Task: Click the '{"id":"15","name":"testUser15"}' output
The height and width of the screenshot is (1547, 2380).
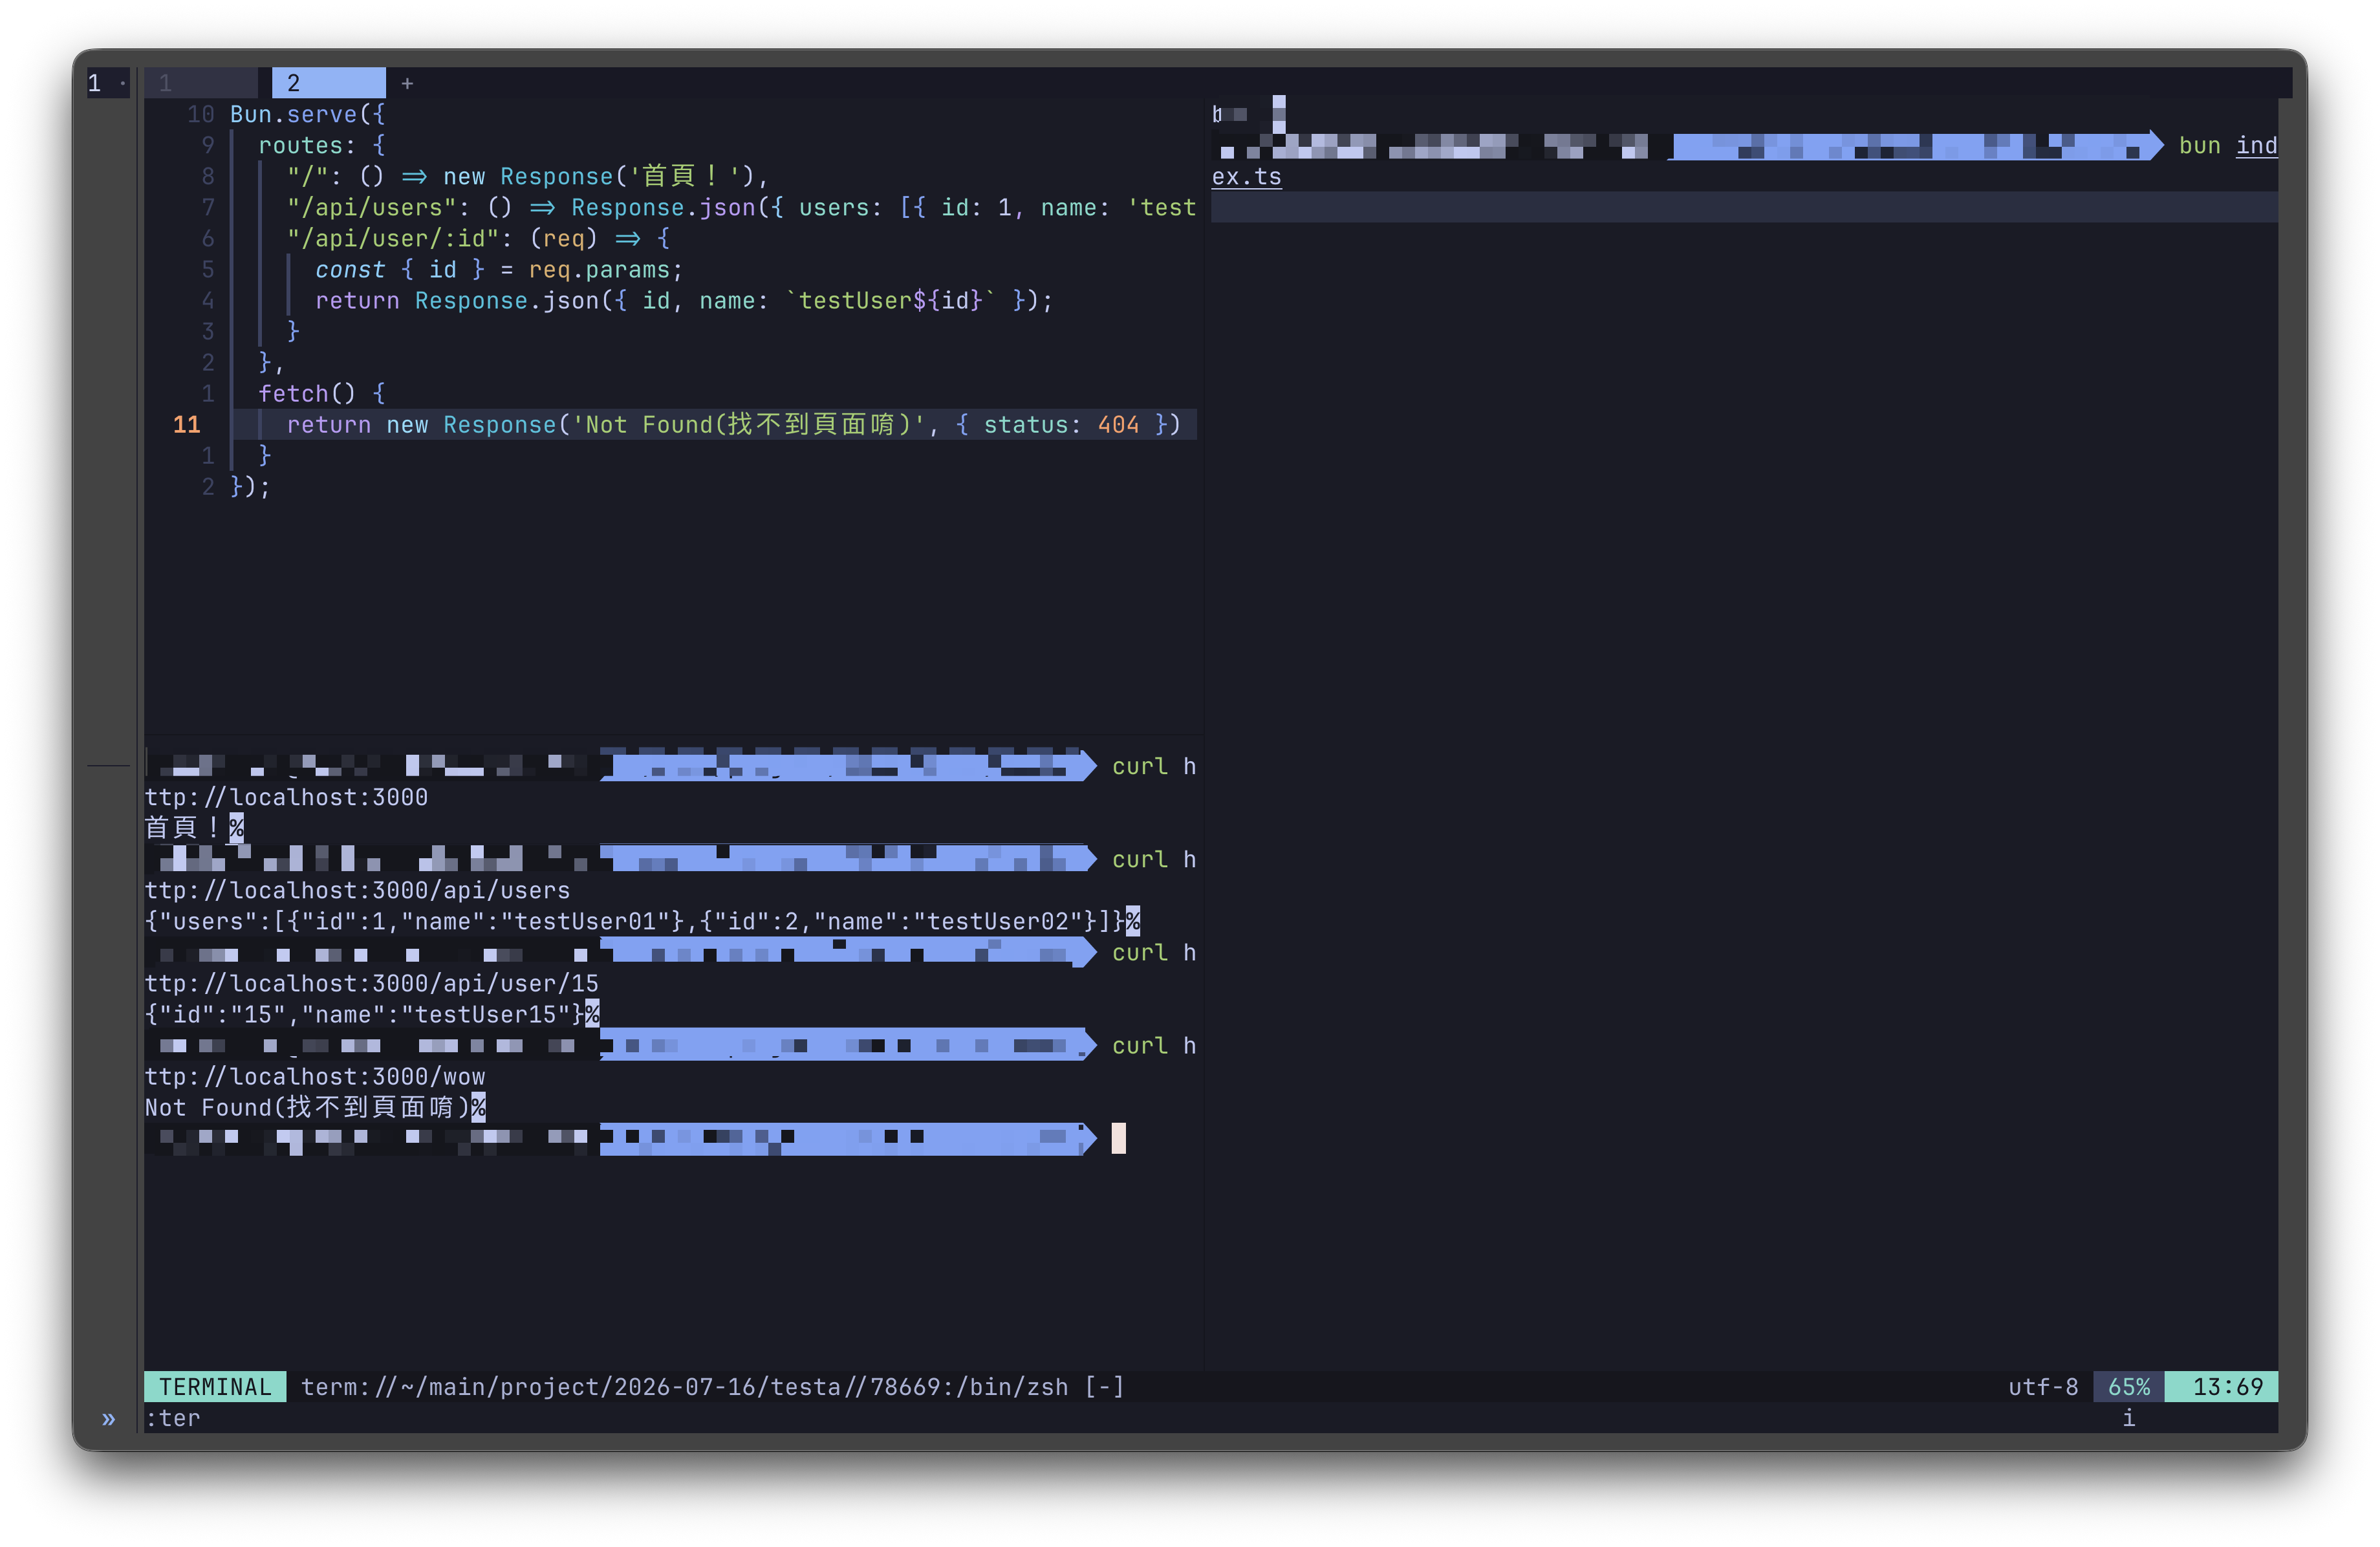Action: (364, 1014)
